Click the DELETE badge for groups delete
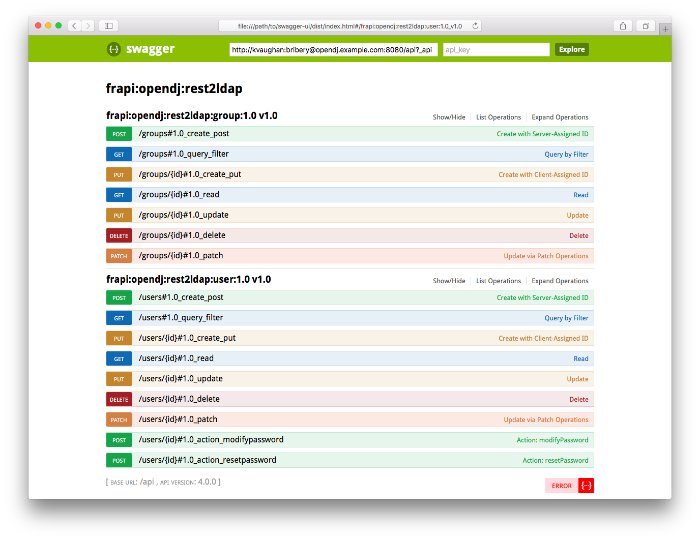700x540 pixels. (119, 236)
